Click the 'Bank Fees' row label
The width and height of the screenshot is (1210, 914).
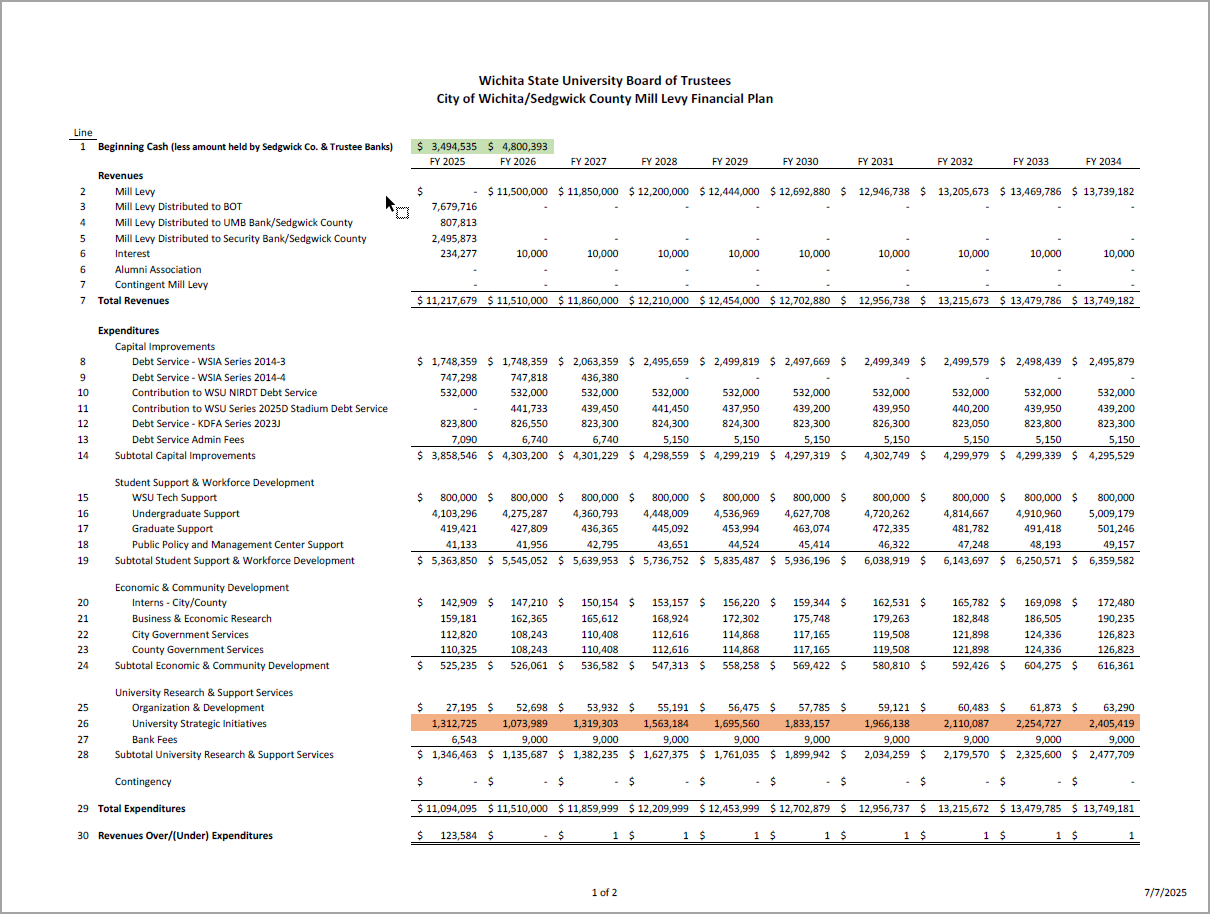(155, 739)
